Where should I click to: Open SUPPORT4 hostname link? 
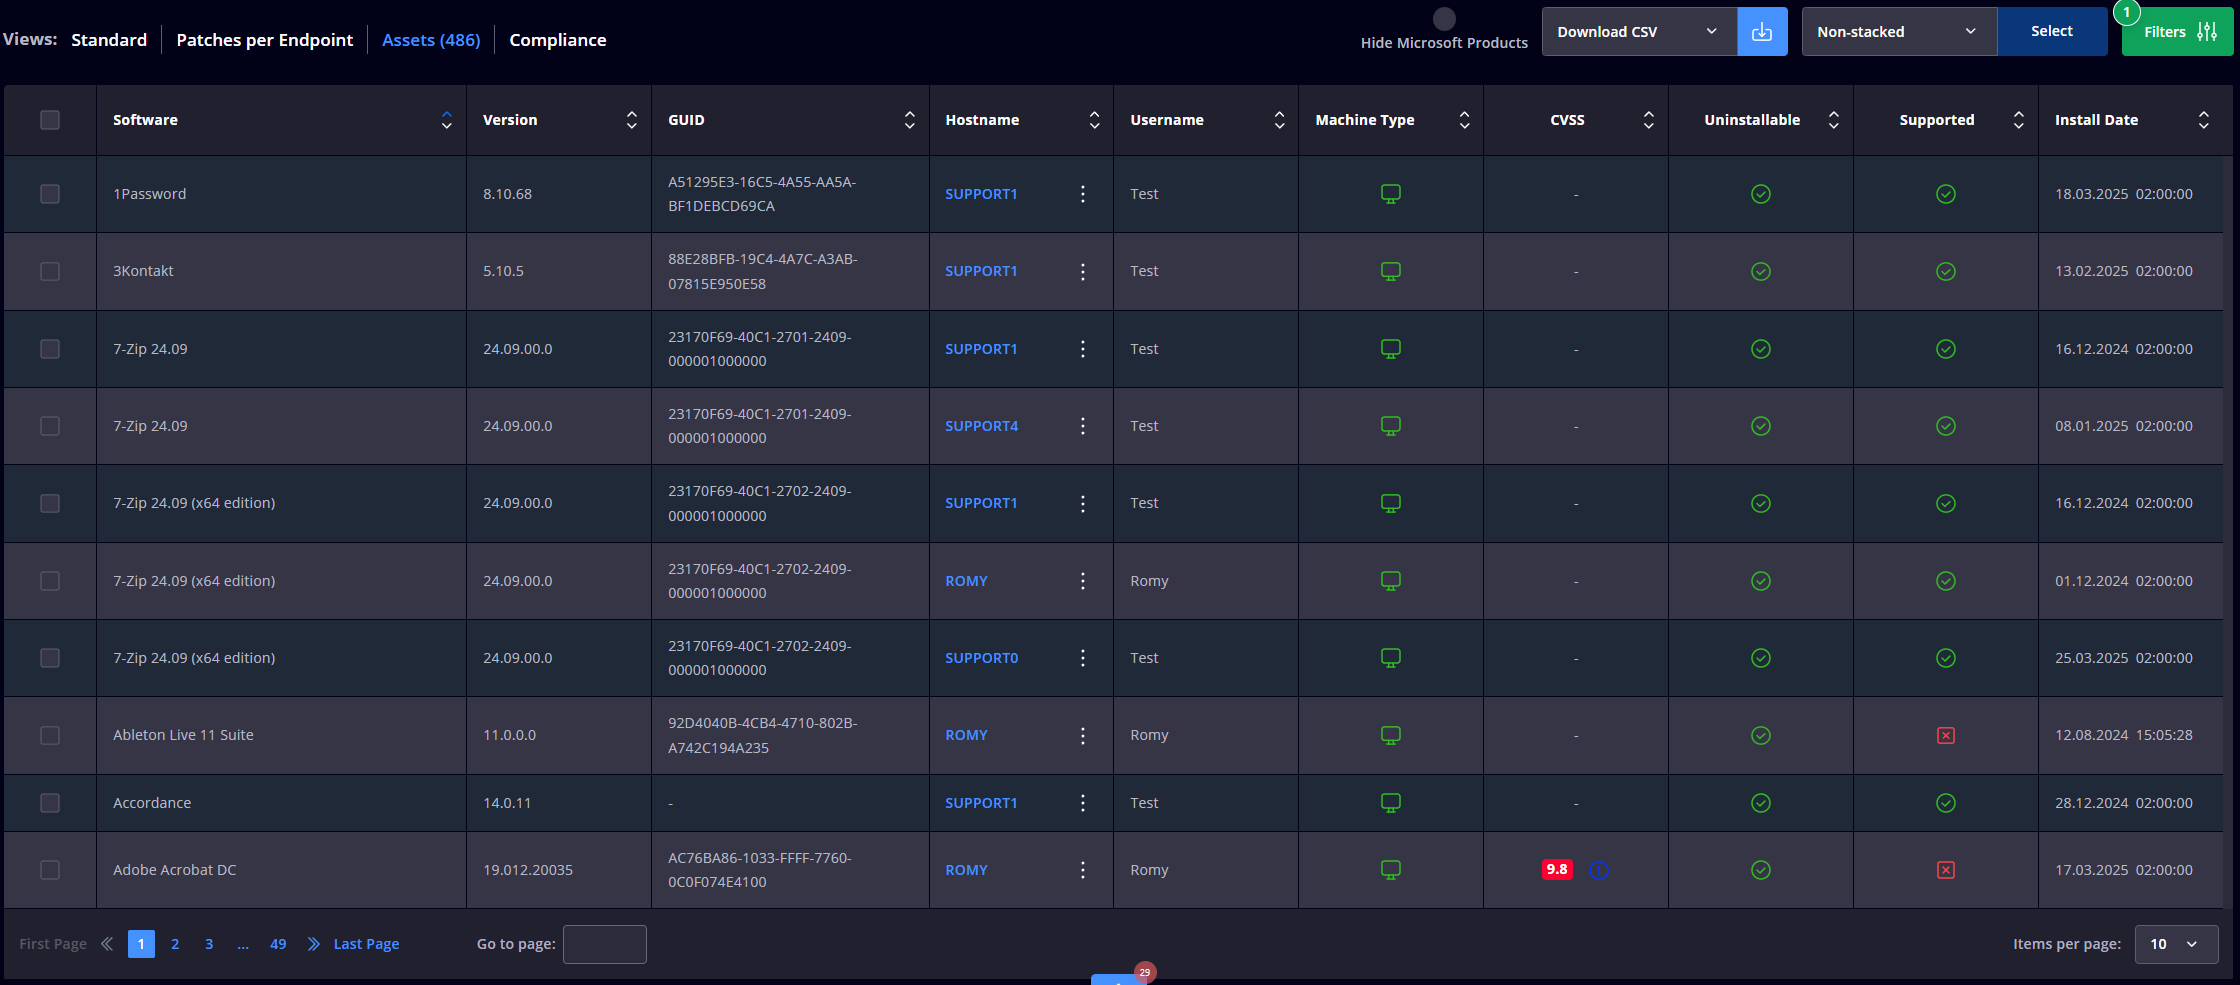(982, 426)
